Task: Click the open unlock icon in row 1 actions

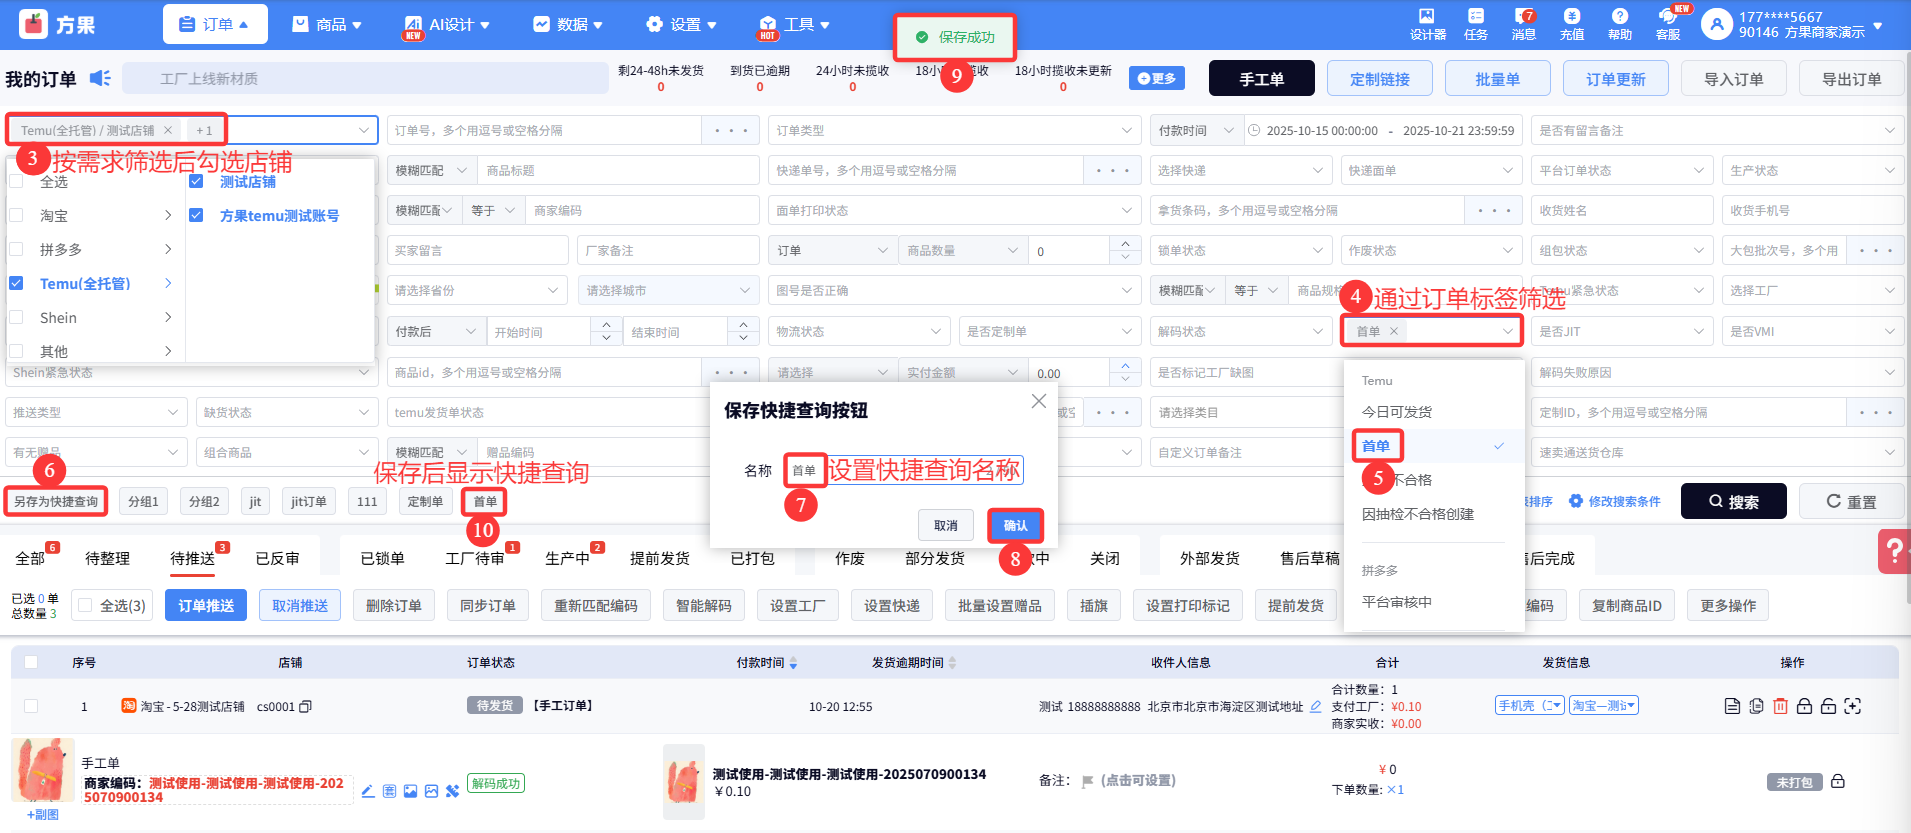Action: pyautogui.click(x=1828, y=706)
